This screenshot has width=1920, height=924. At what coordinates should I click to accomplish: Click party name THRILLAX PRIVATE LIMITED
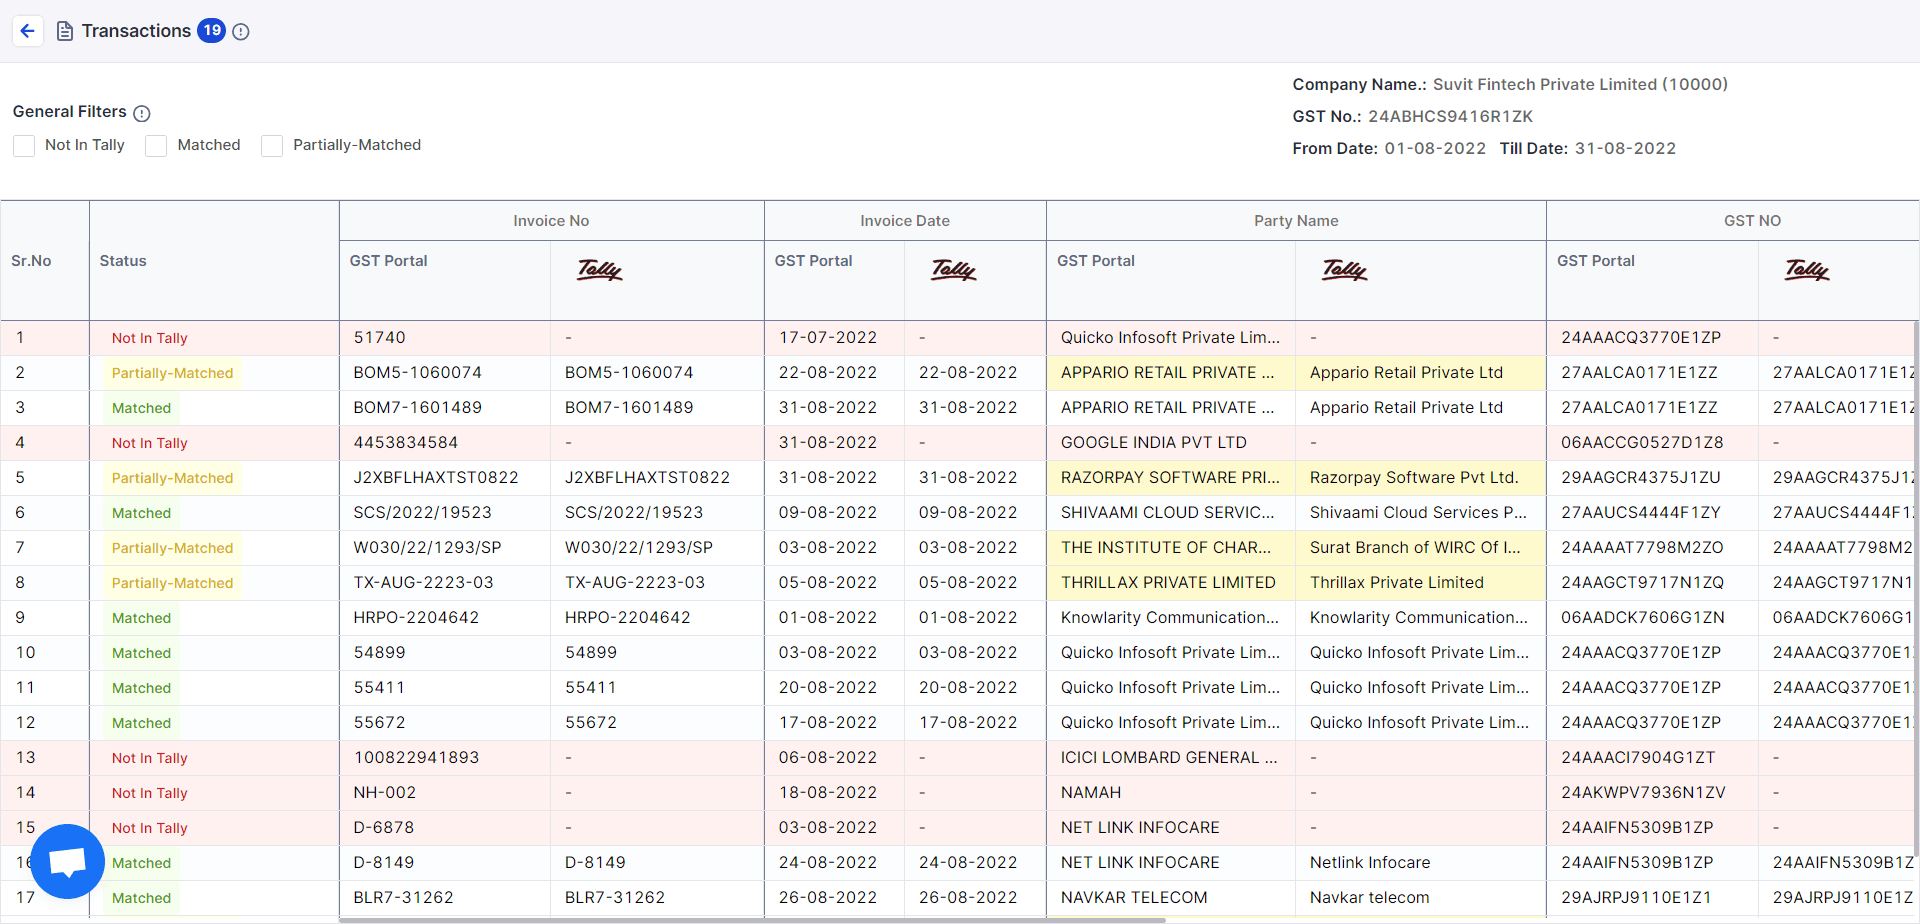point(1168,583)
